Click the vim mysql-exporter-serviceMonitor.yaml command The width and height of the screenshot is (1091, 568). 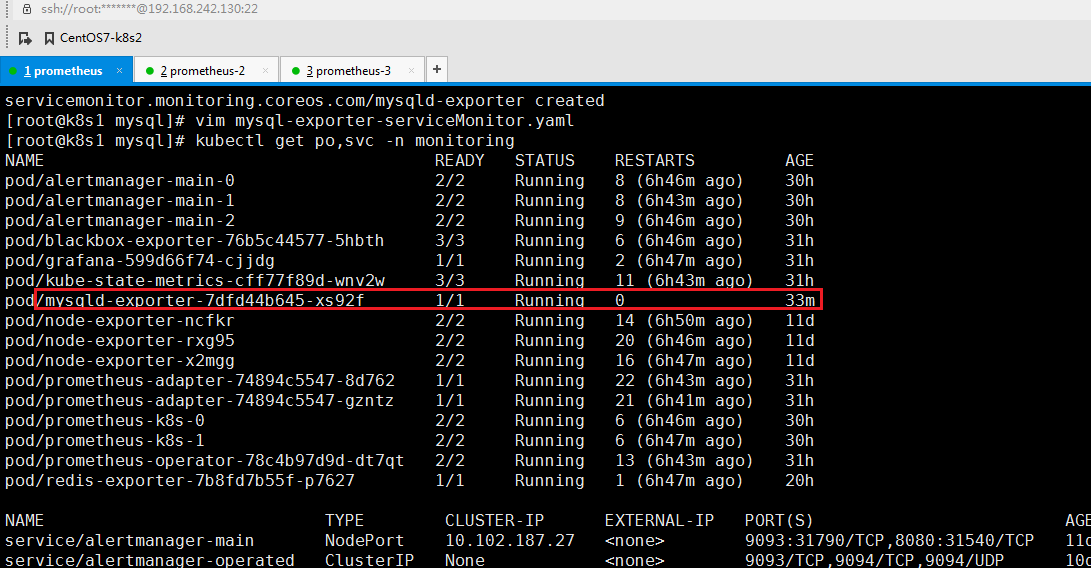click(x=385, y=120)
